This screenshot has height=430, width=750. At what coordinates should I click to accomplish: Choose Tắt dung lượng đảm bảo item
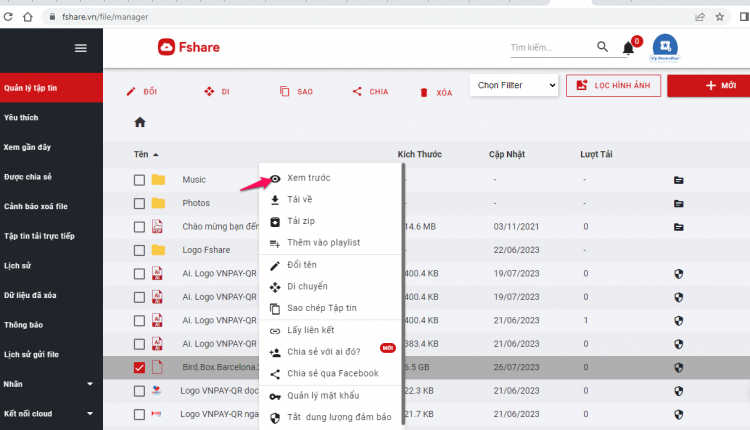point(331,417)
